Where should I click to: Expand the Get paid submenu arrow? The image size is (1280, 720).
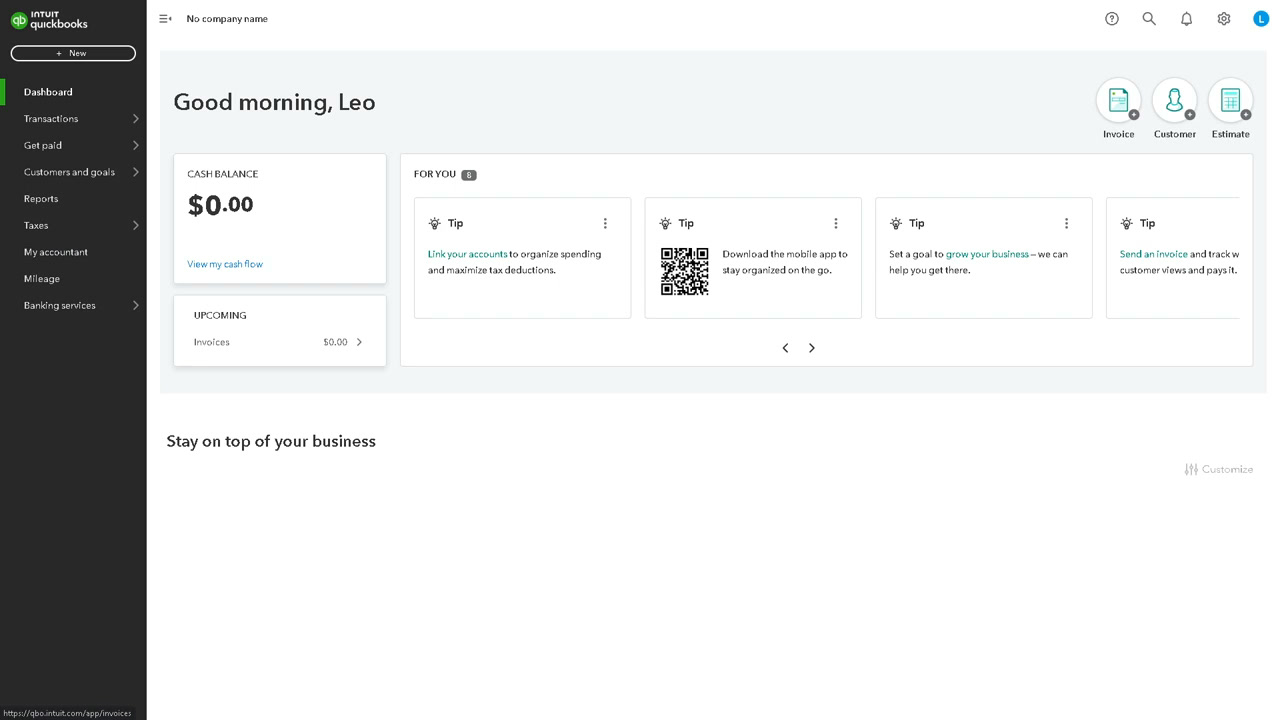(136, 146)
